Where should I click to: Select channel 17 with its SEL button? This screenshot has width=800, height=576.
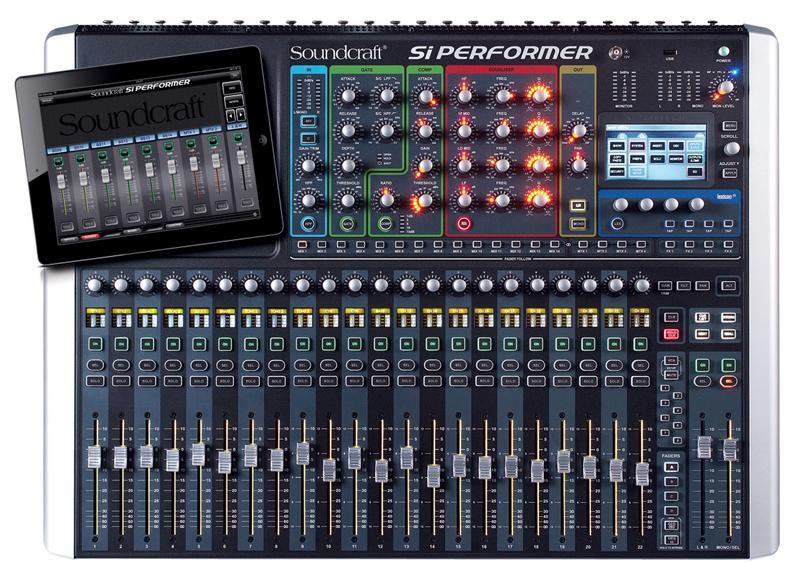point(510,365)
